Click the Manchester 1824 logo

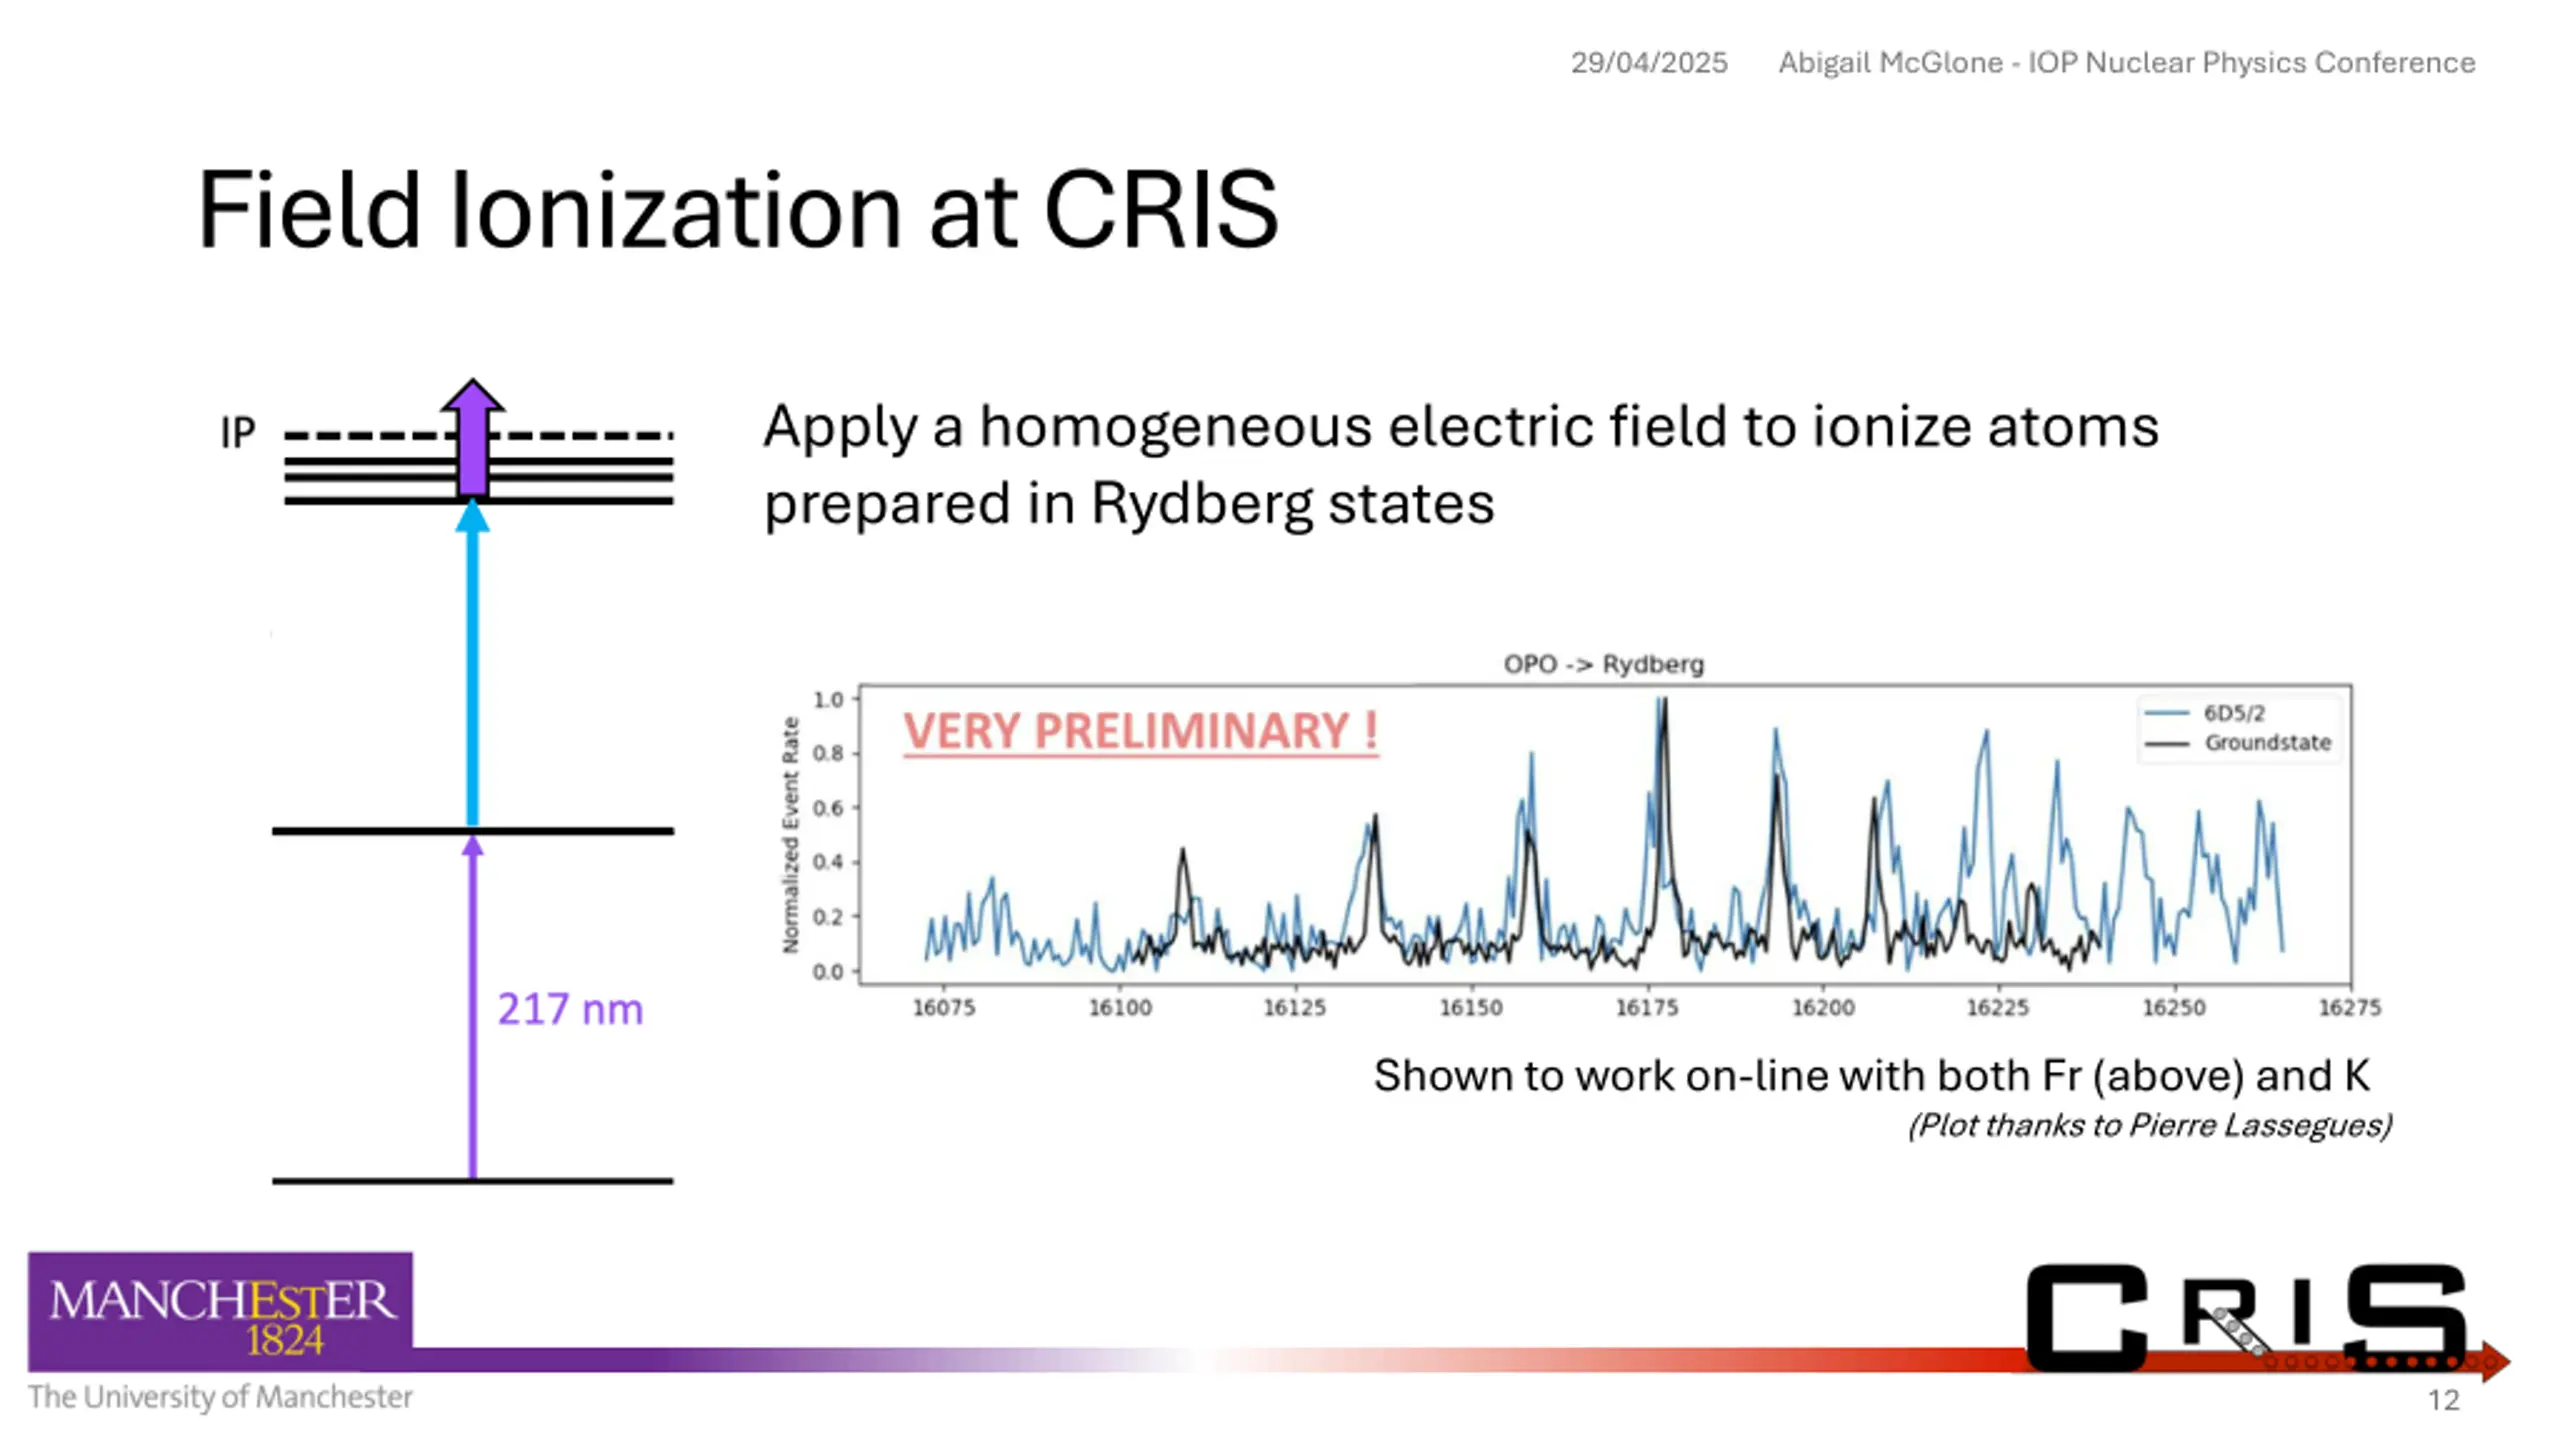(220, 1312)
